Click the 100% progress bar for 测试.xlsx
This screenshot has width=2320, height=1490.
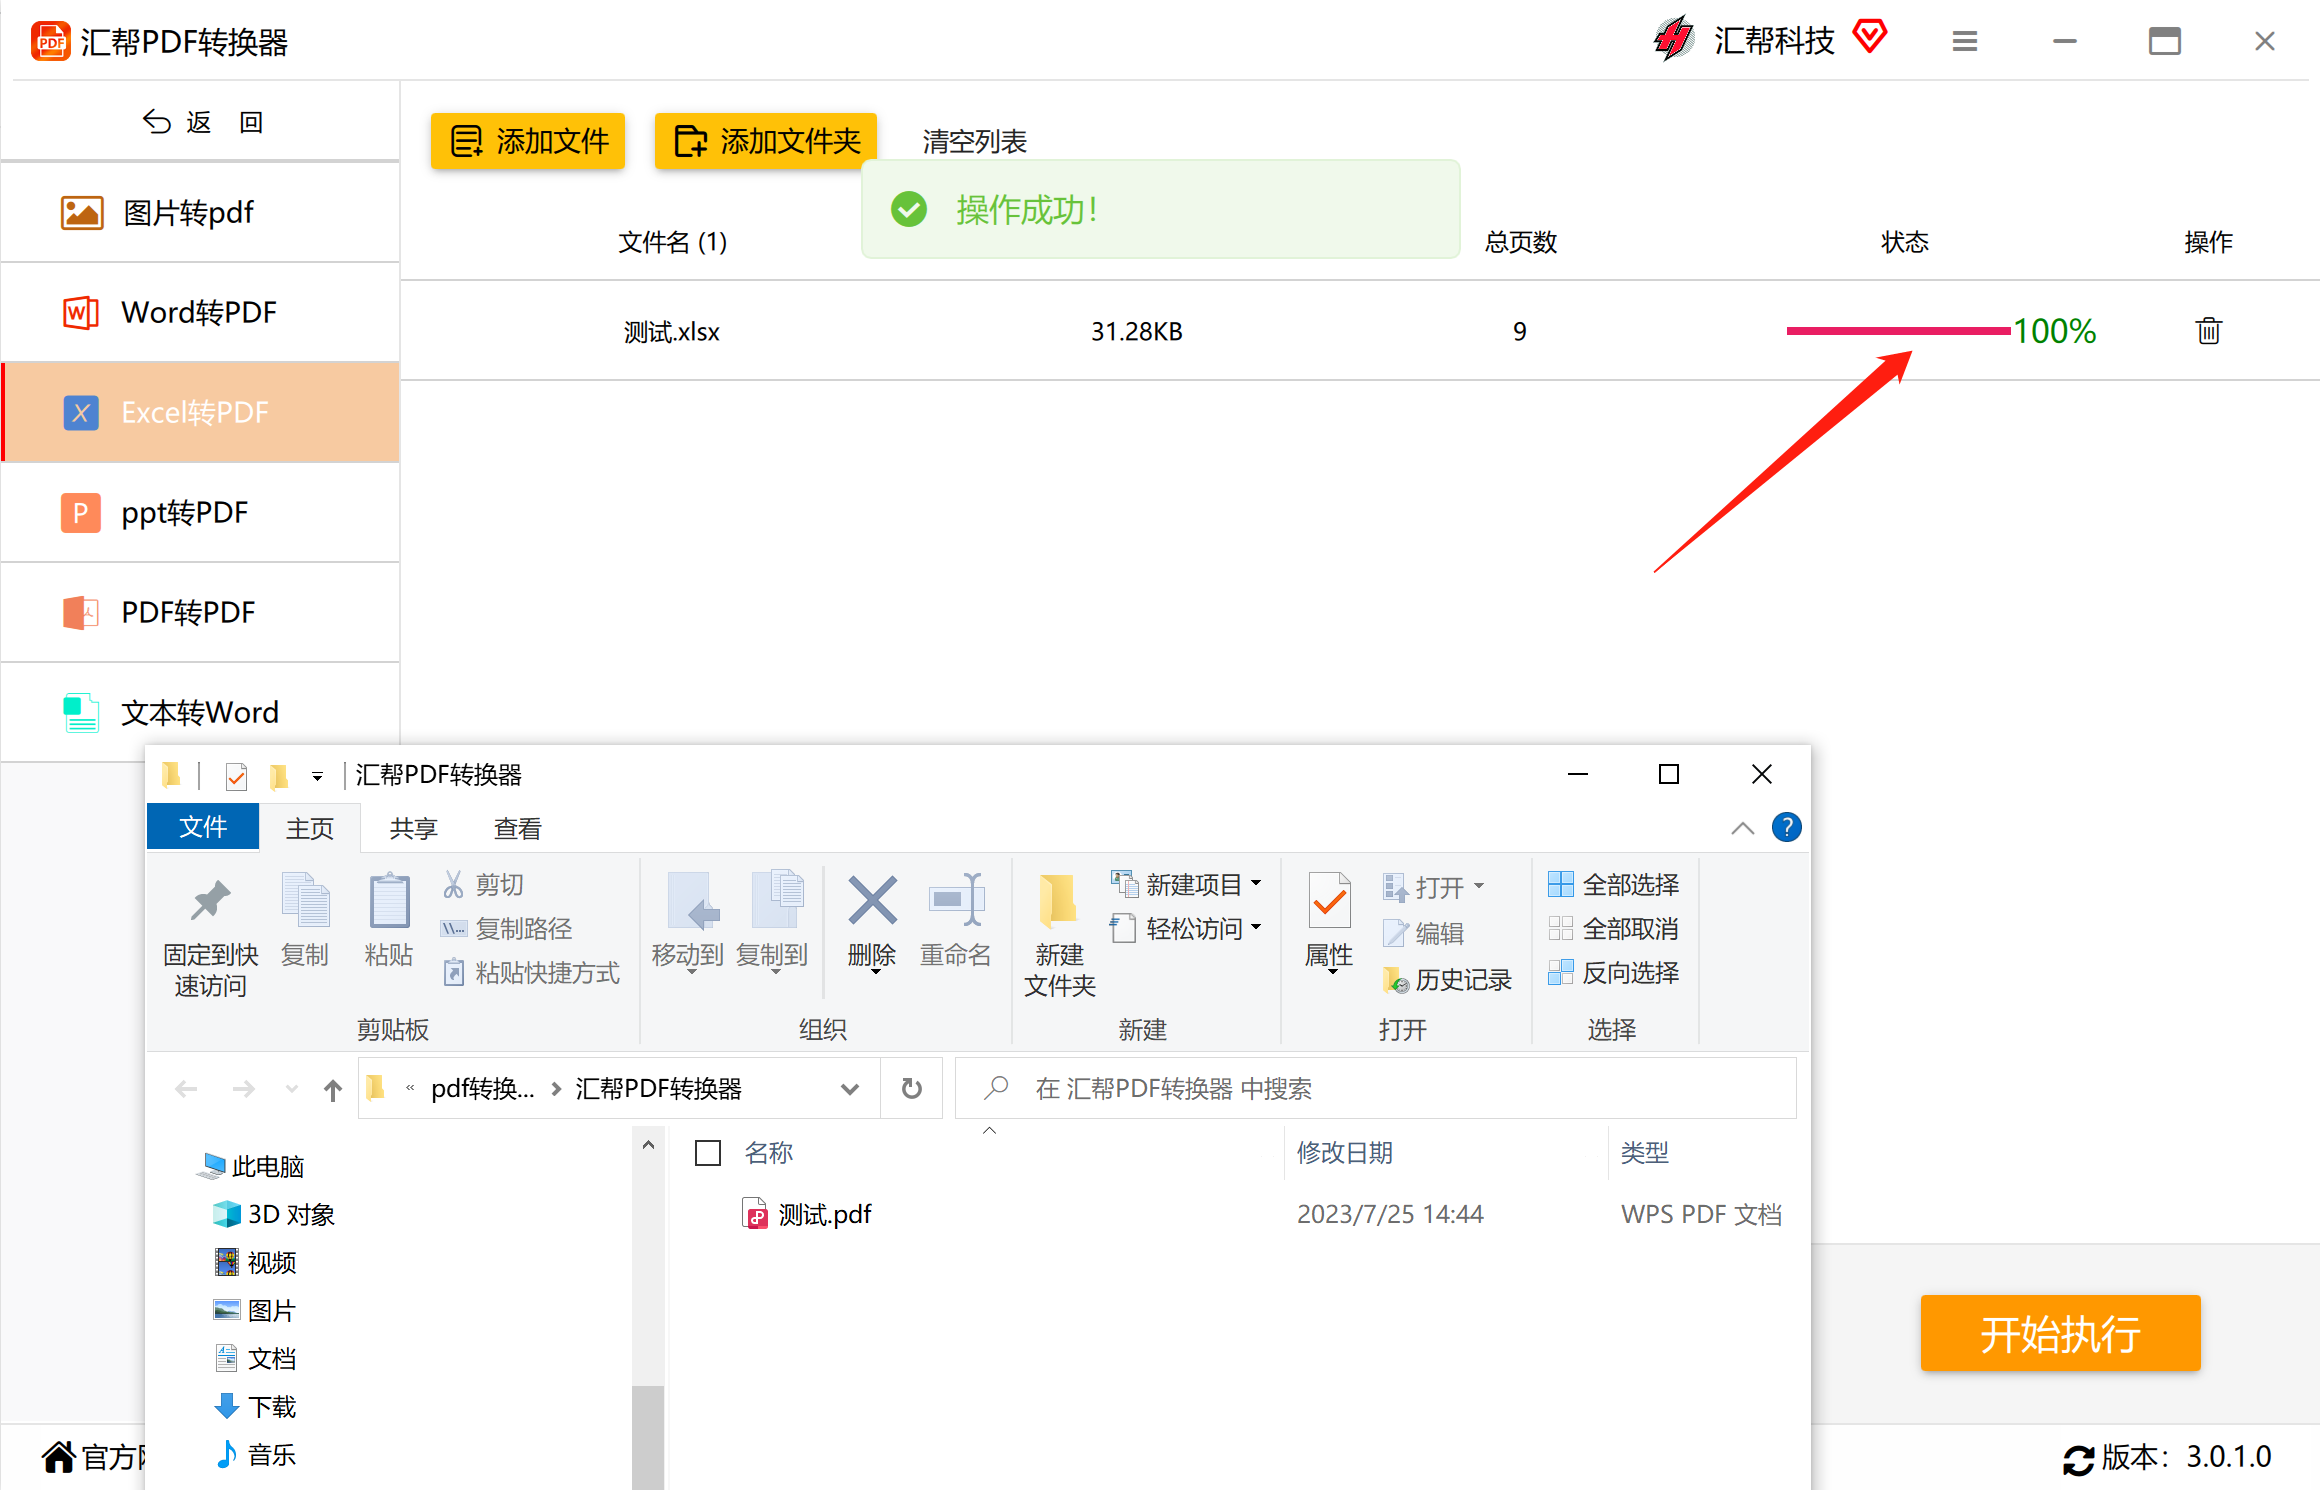point(1898,331)
